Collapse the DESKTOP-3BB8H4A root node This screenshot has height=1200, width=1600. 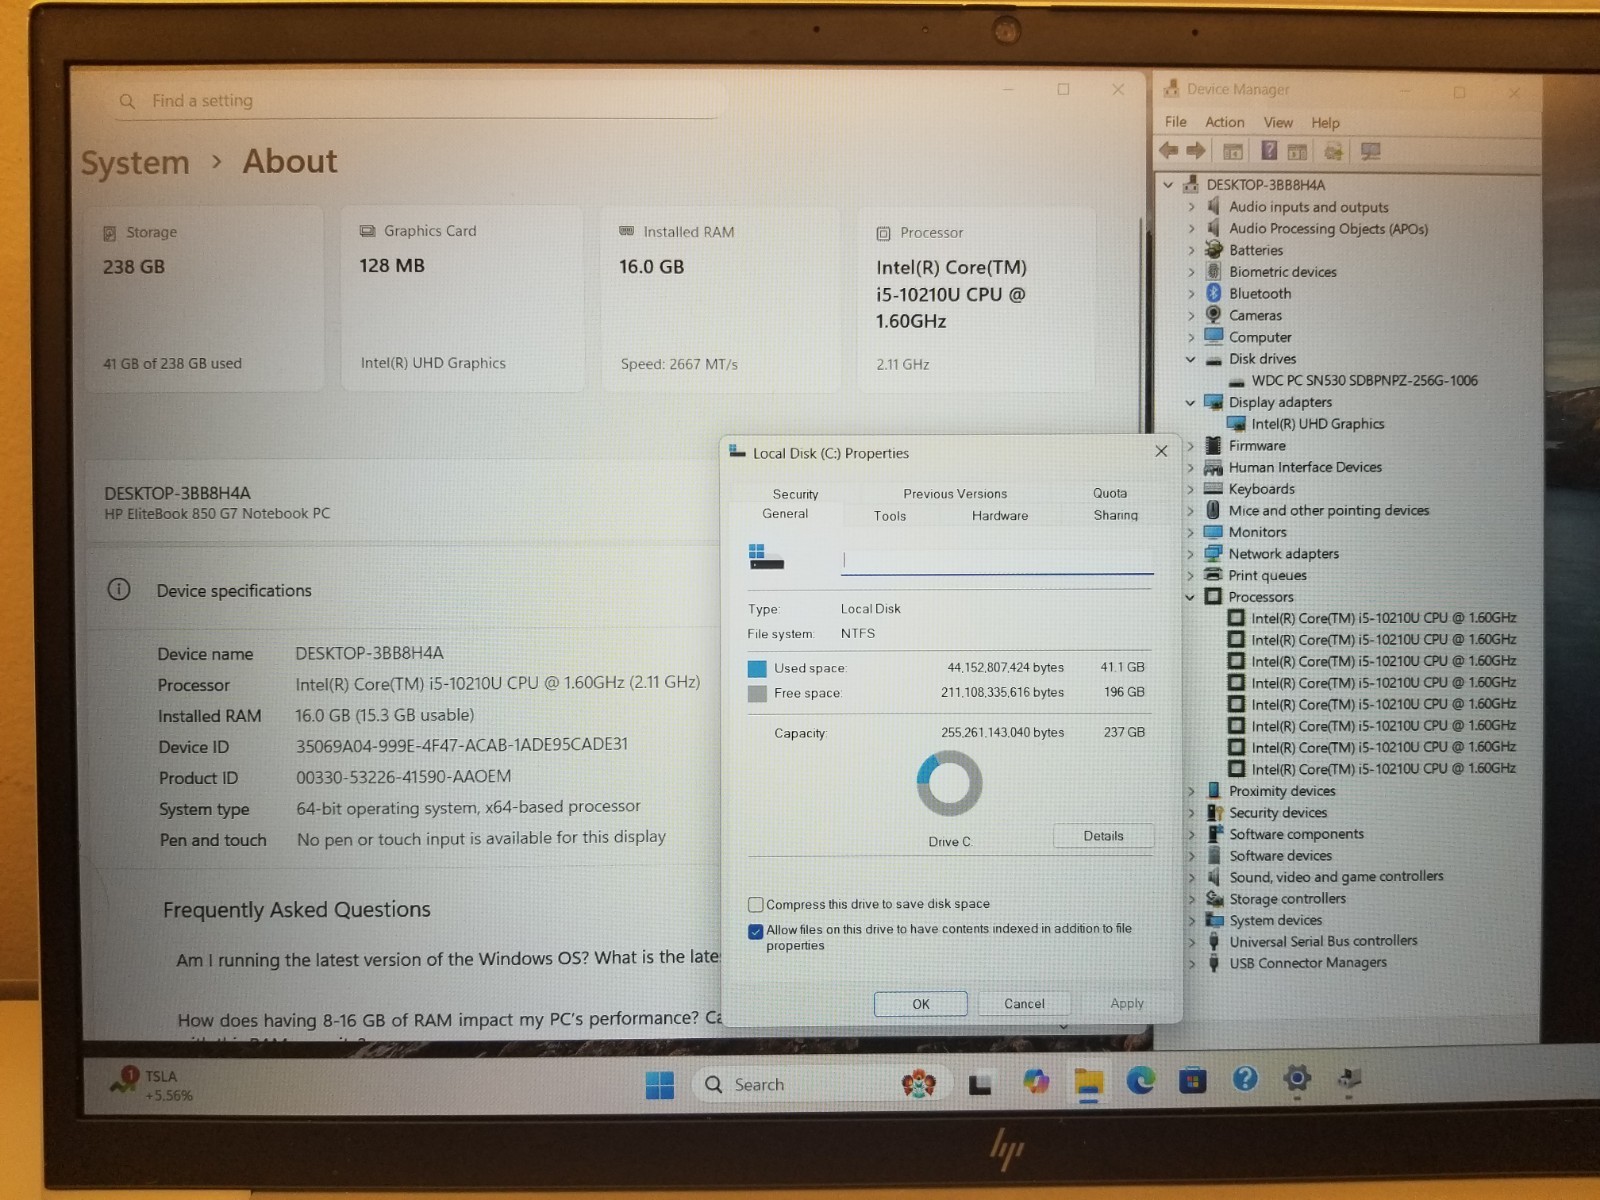coord(1168,185)
